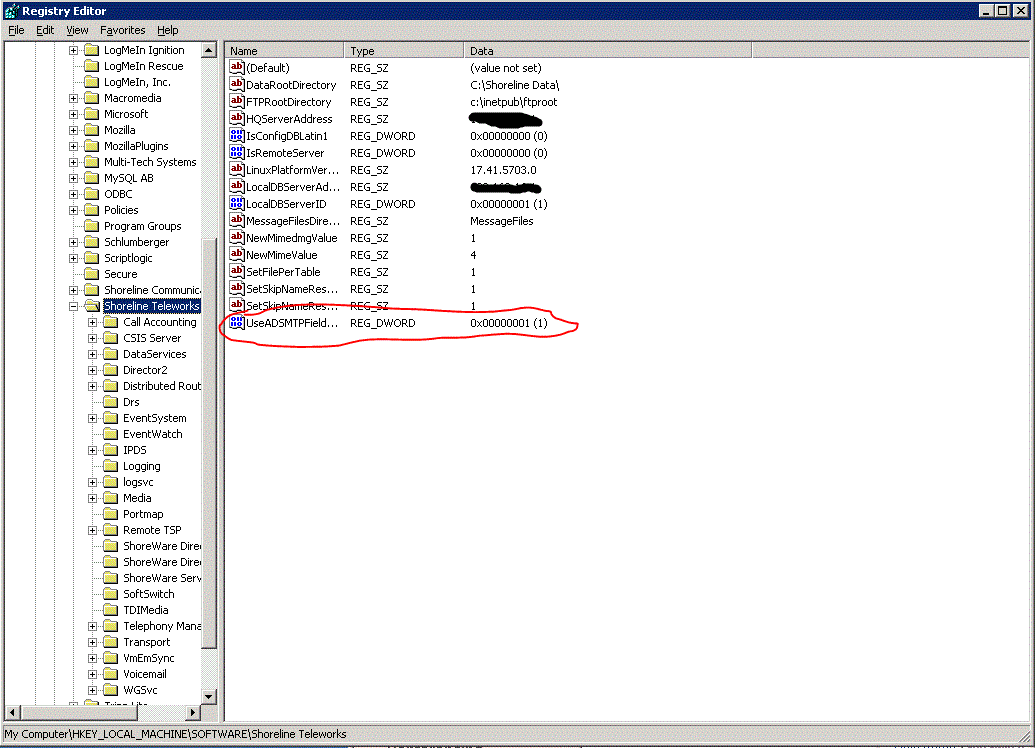This screenshot has width=1035, height=748.
Task: Click the SetFilePerTable string icon
Action: click(236, 271)
